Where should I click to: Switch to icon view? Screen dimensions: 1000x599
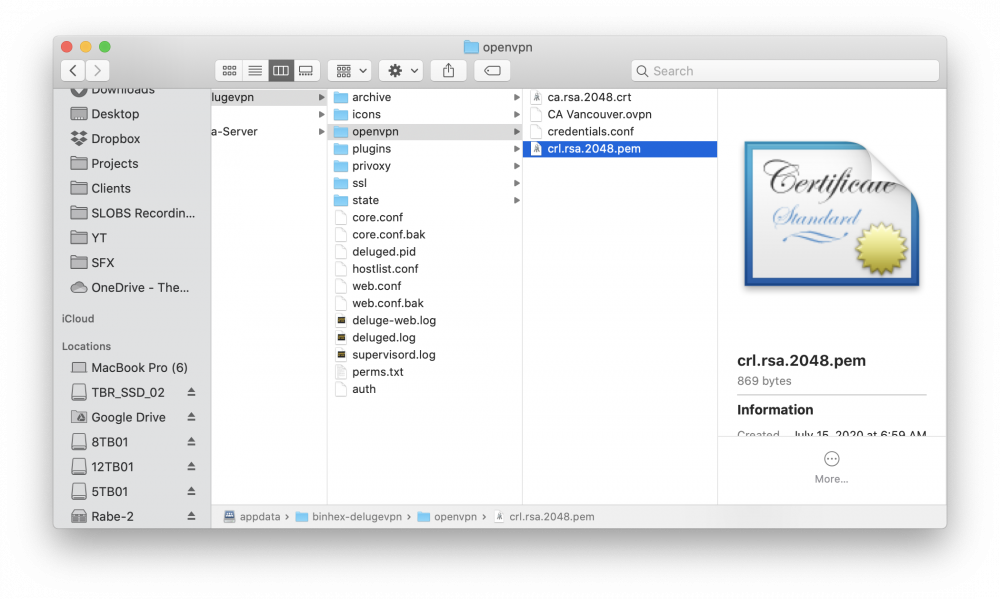point(229,70)
